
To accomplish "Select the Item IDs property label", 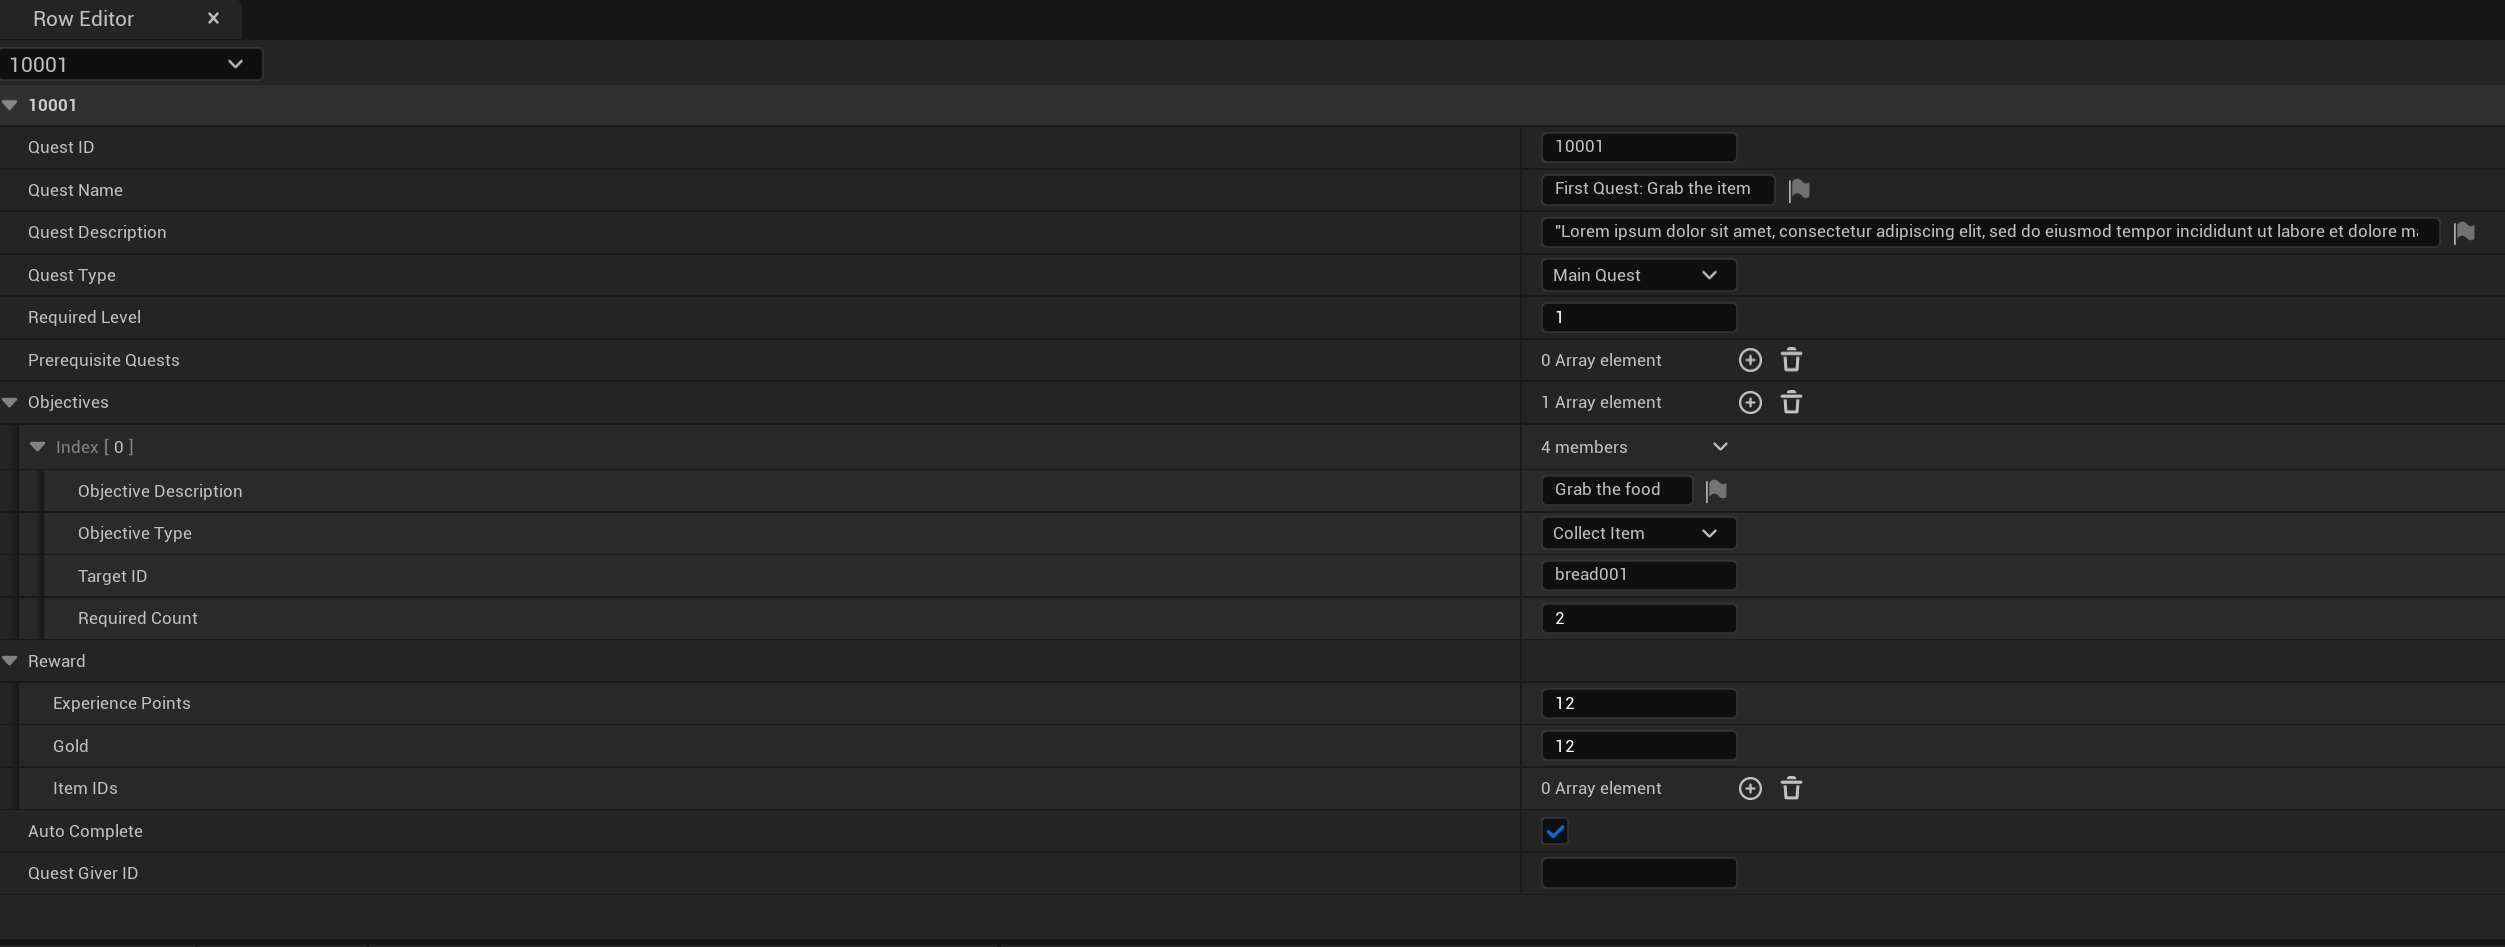I will coord(85,788).
